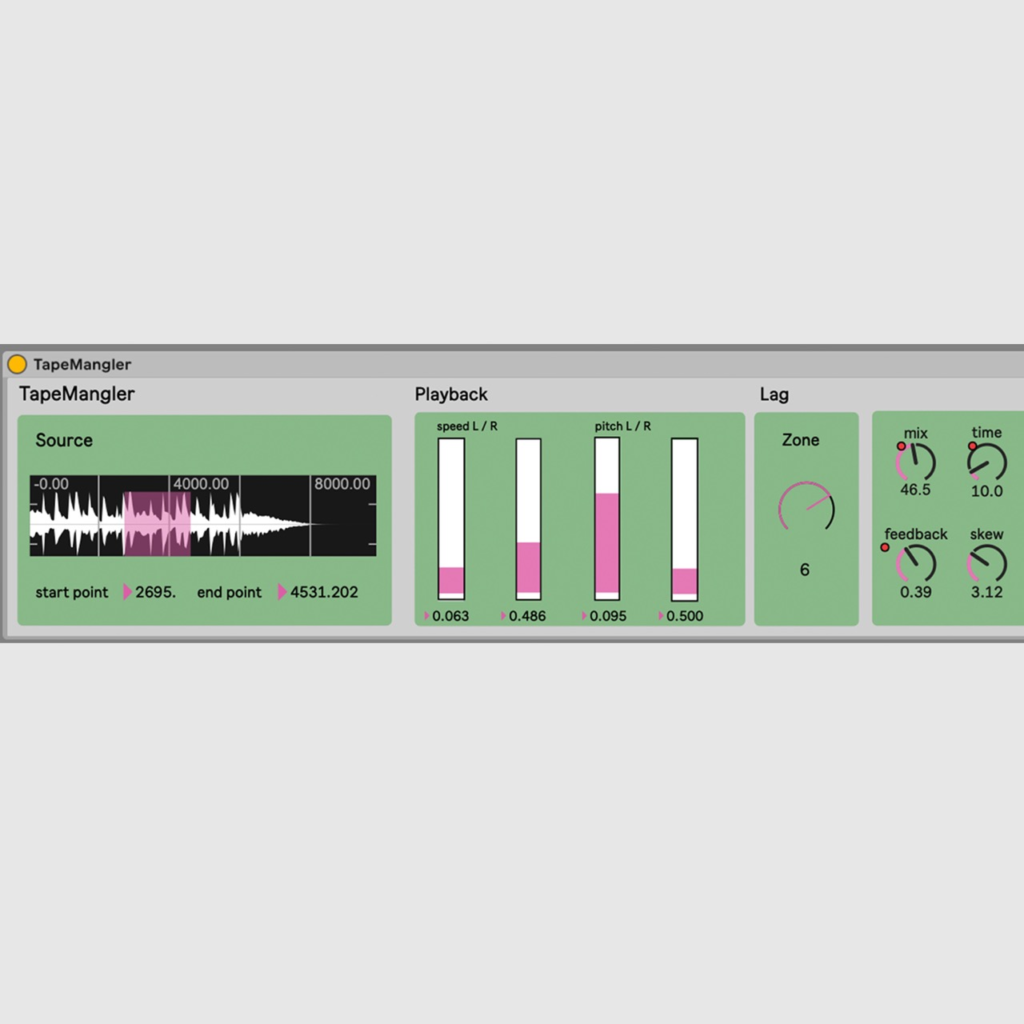Click the 0.486 speed R number box

tap(527, 616)
